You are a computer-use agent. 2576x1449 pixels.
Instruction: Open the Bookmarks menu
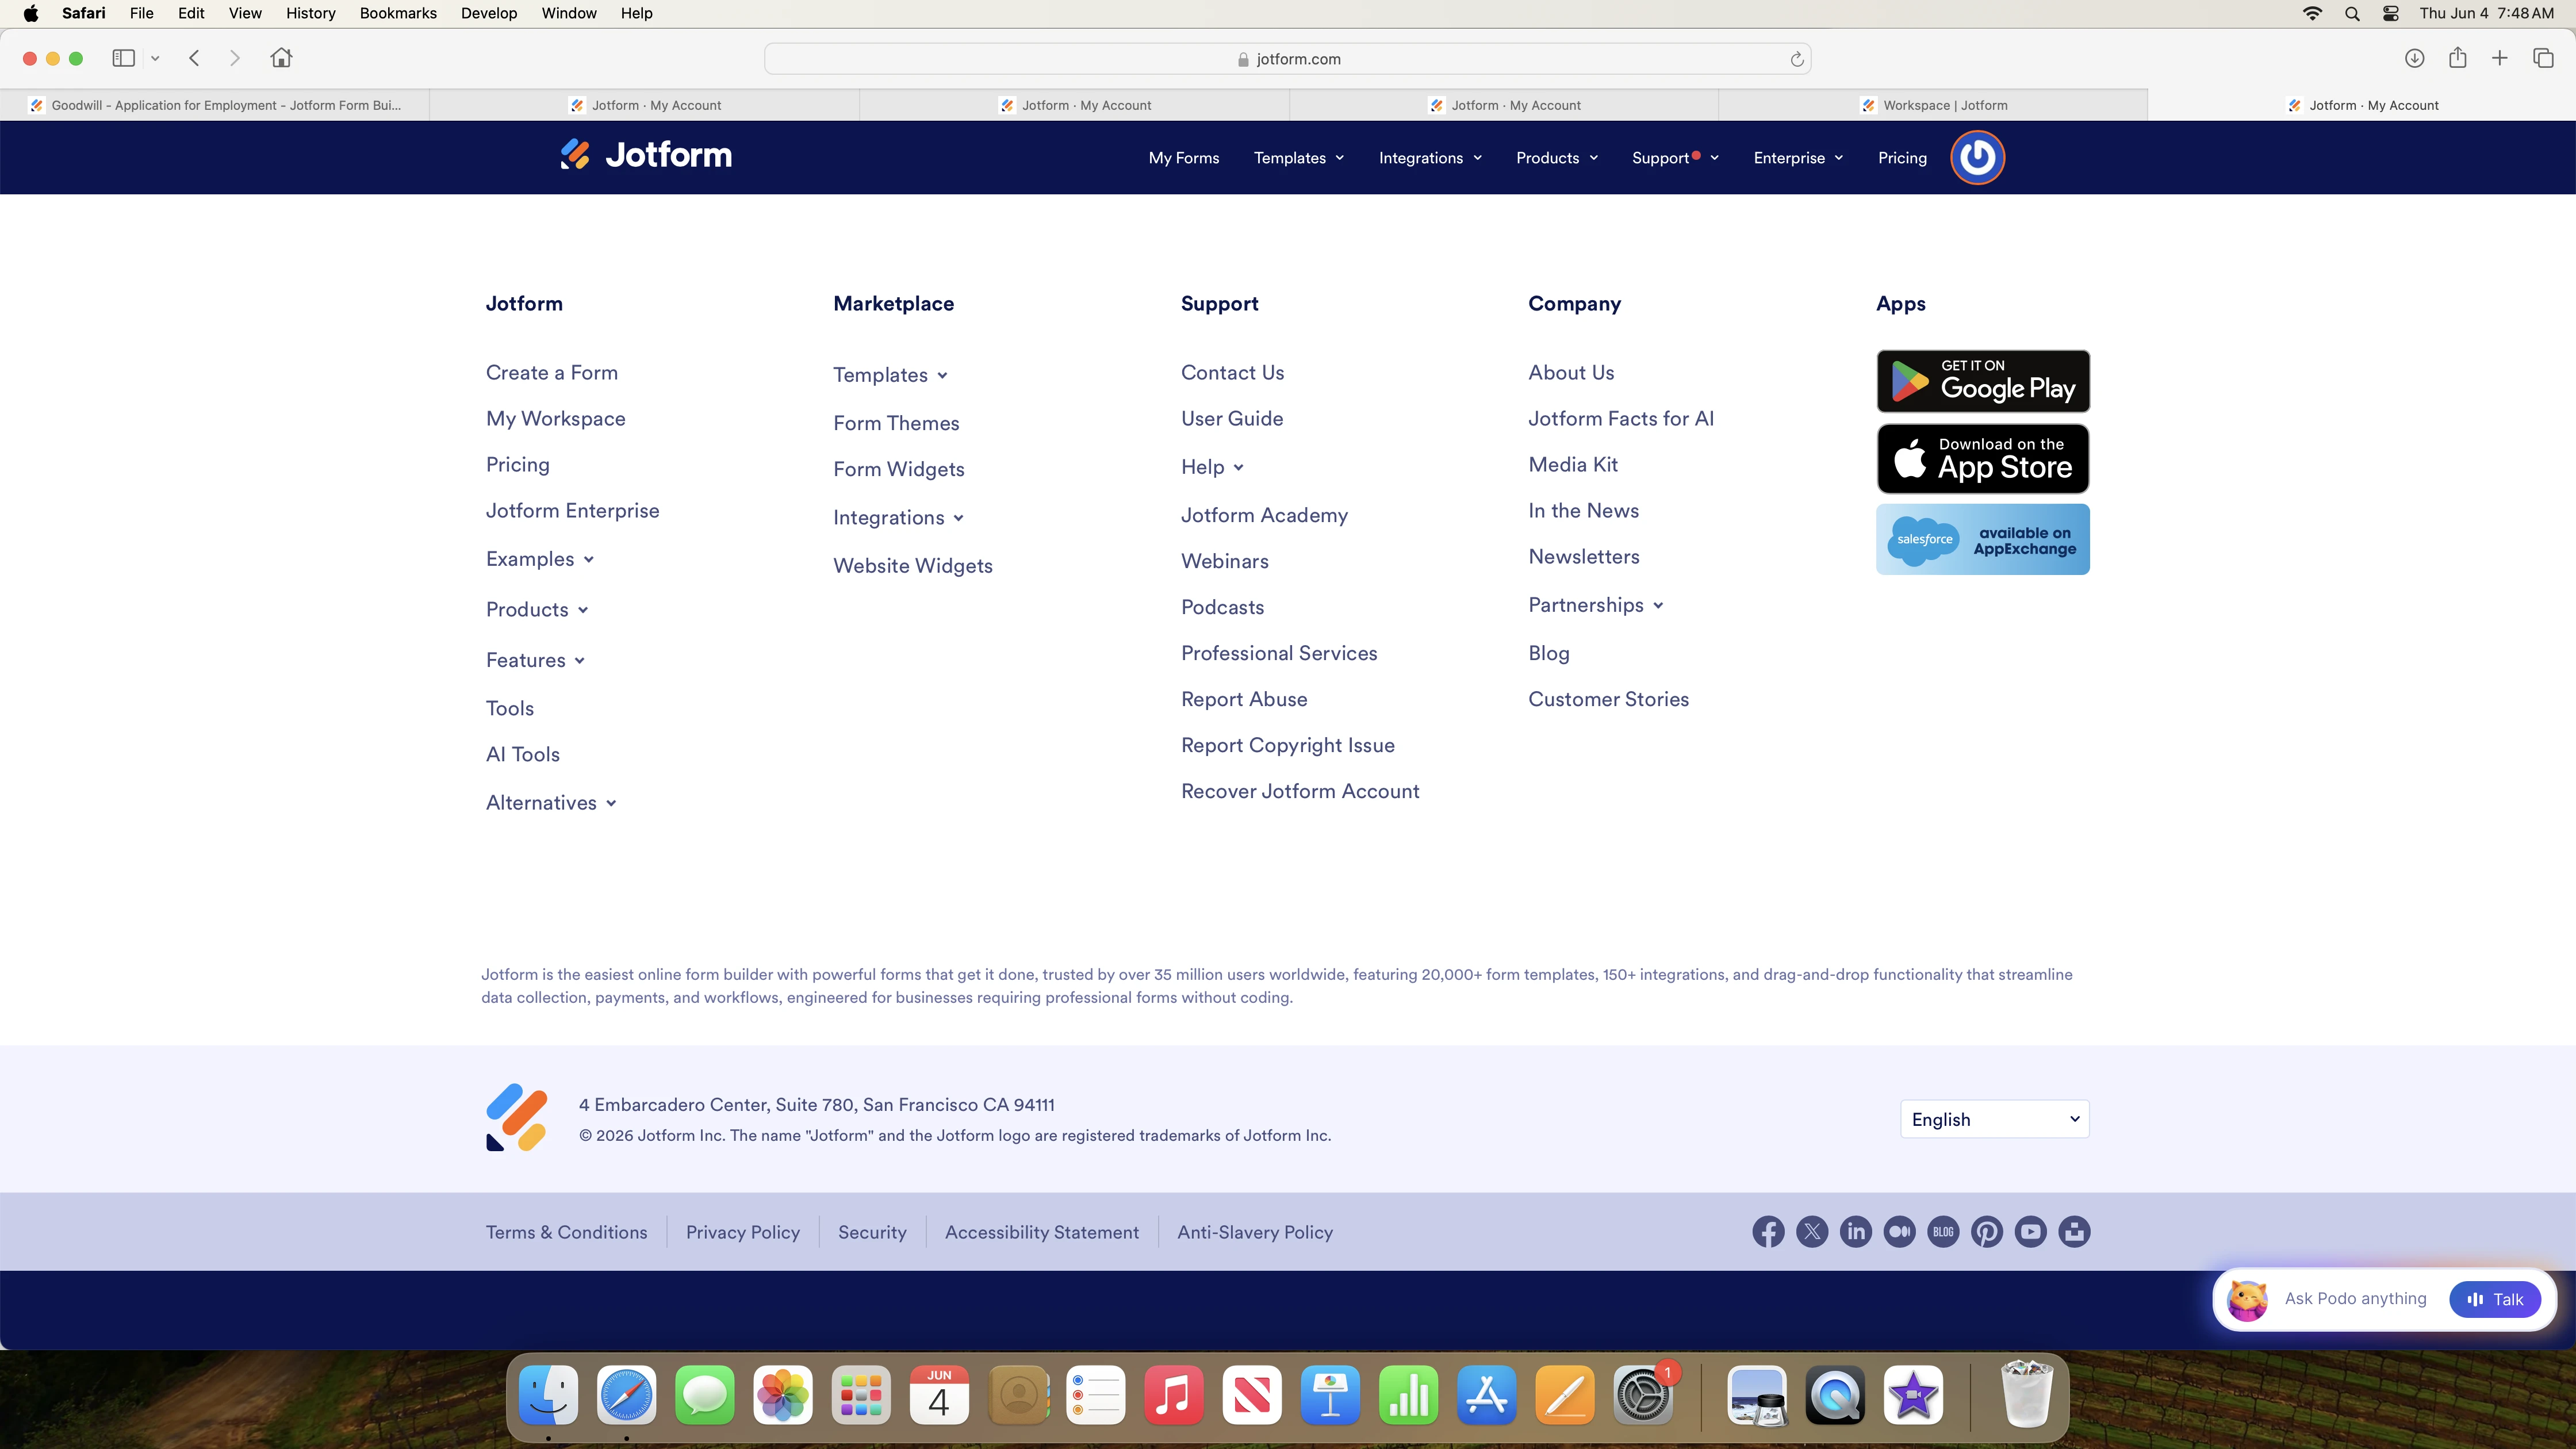point(398,13)
